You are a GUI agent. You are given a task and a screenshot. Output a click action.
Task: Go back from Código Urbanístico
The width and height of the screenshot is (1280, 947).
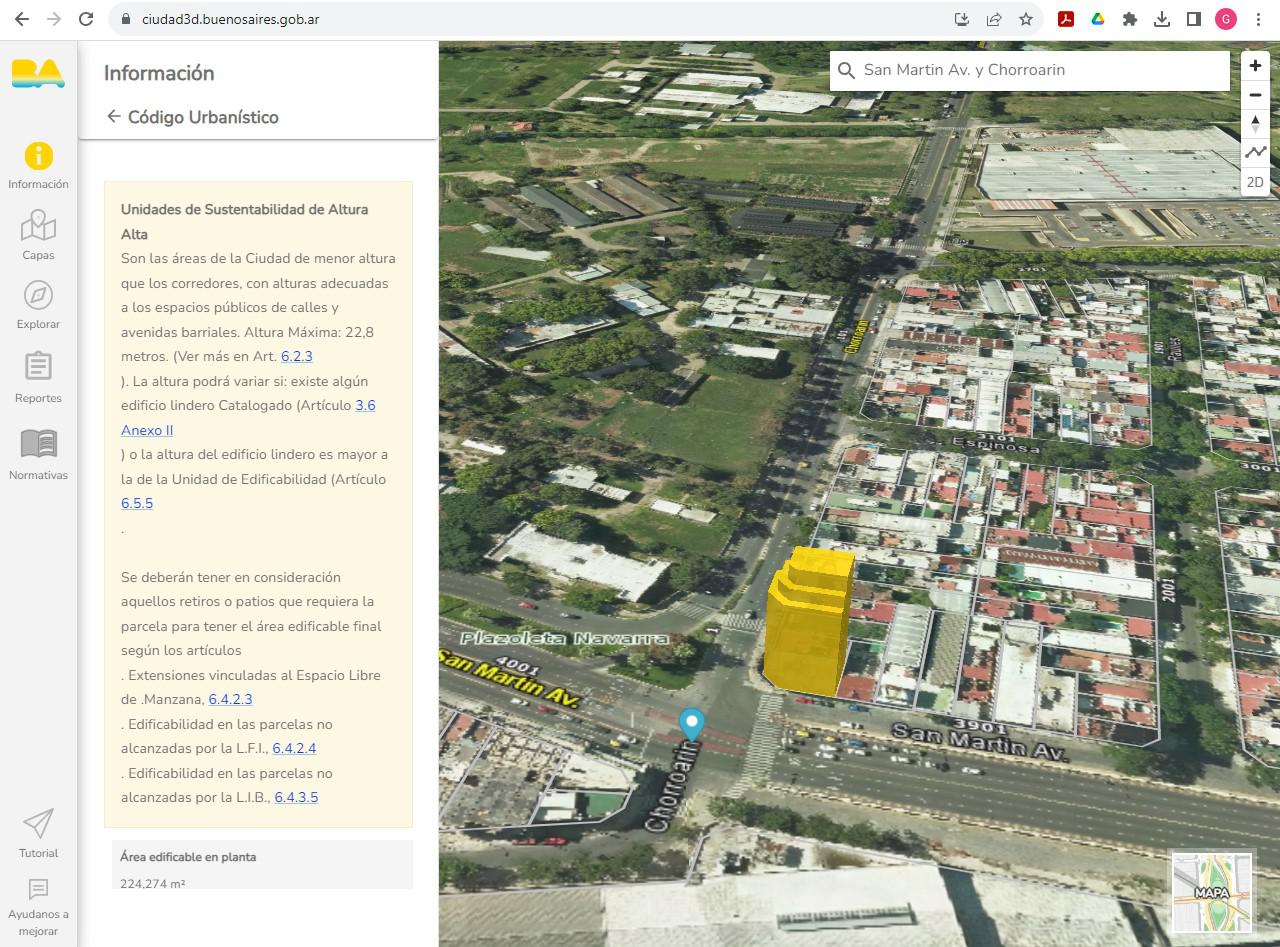pos(113,117)
